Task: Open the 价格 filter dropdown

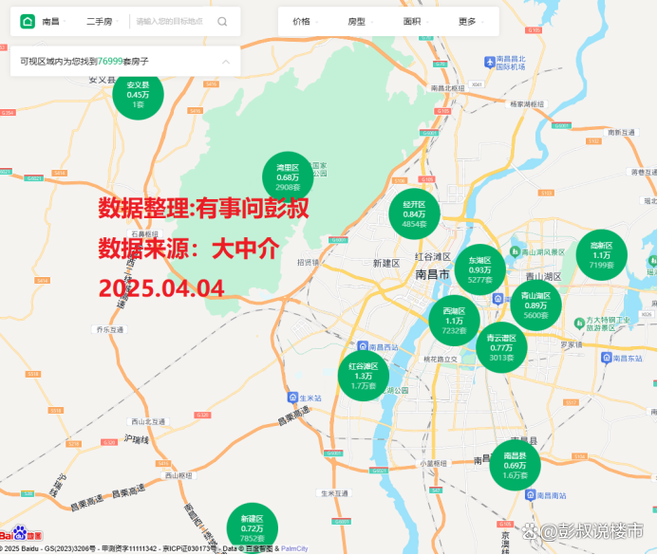Action: coord(305,21)
